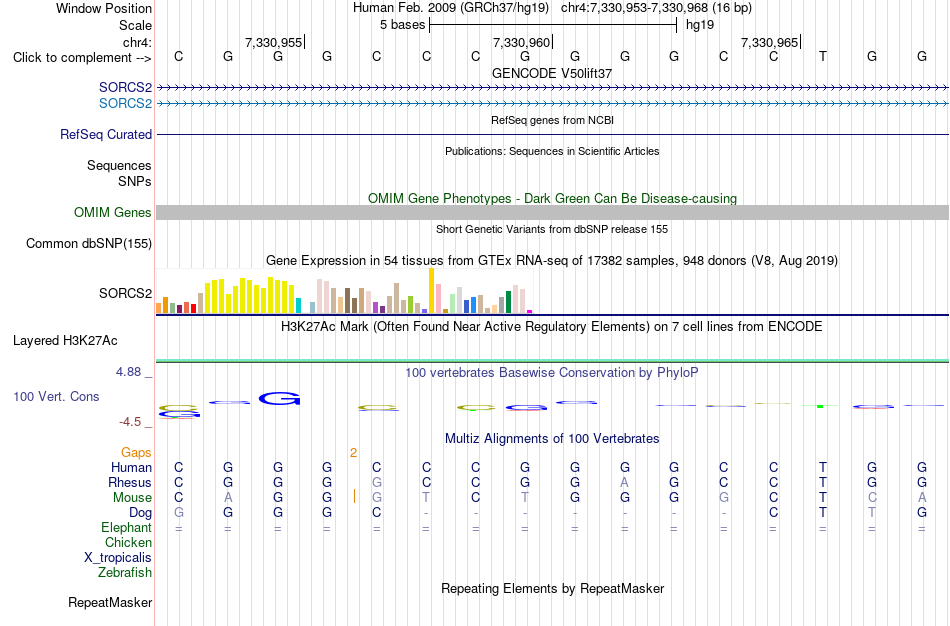Screen dimensions: 950x626
Task: Open the OMIM Genes track label
Action: 113,213
